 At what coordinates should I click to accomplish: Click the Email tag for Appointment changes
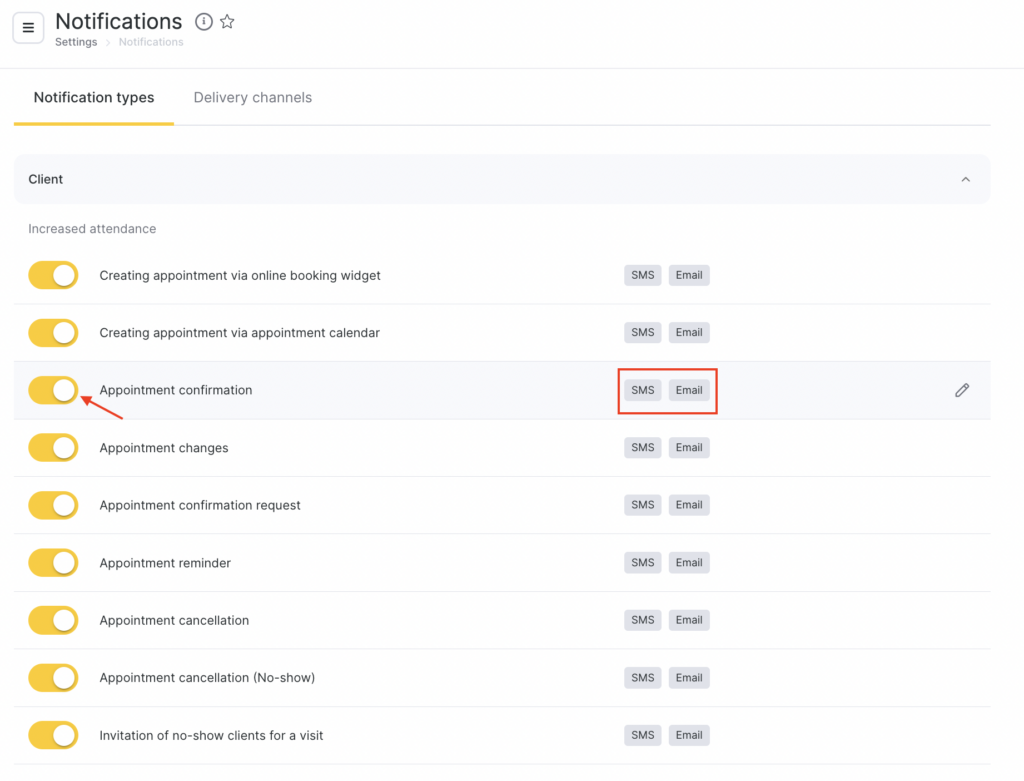coord(689,448)
